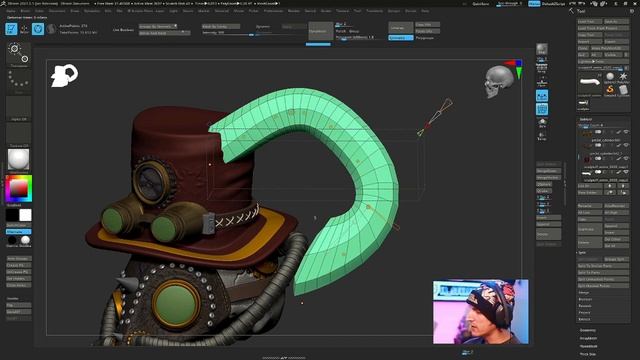640x360 pixels.
Task: Open the Preferences menu
Action: pos(273,11)
